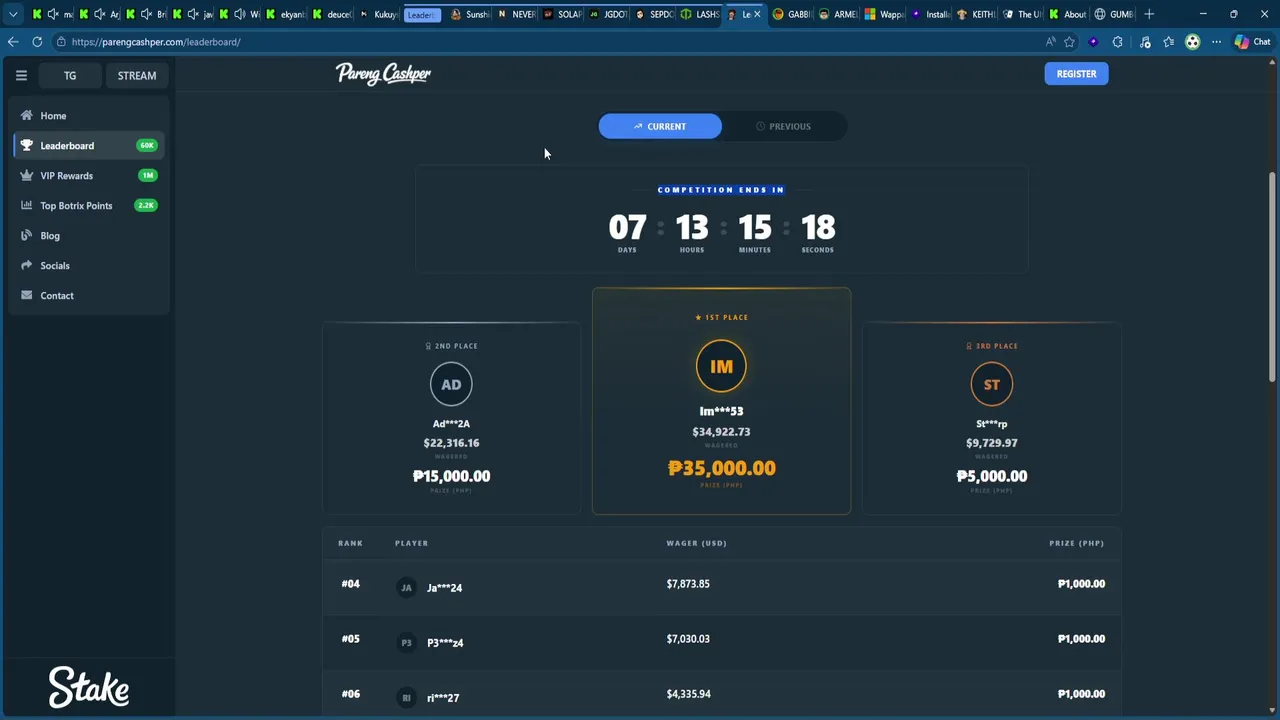The image size is (1280, 720).
Task: Click player name ri***27
Action: pyautogui.click(x=443, y=698)
